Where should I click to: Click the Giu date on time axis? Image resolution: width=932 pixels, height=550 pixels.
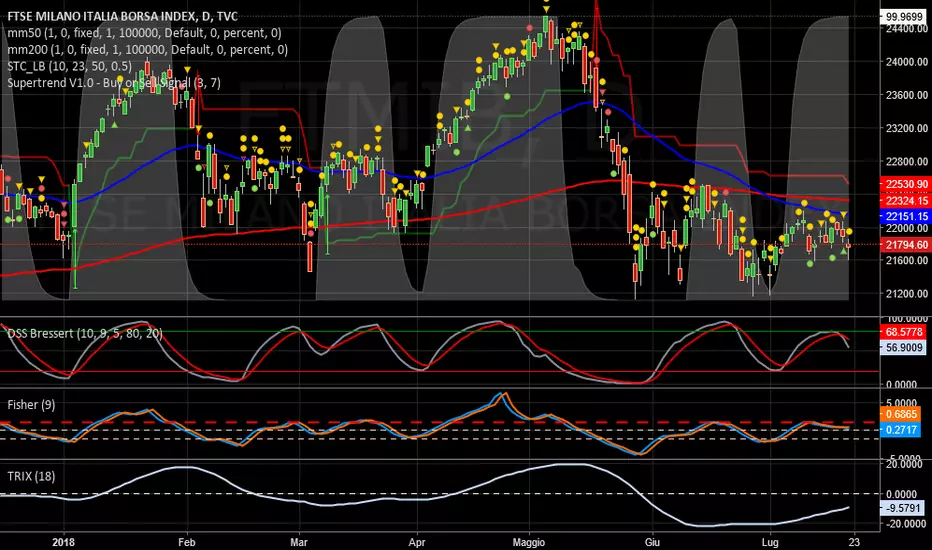pyautogui.click(x=652, y=542)
